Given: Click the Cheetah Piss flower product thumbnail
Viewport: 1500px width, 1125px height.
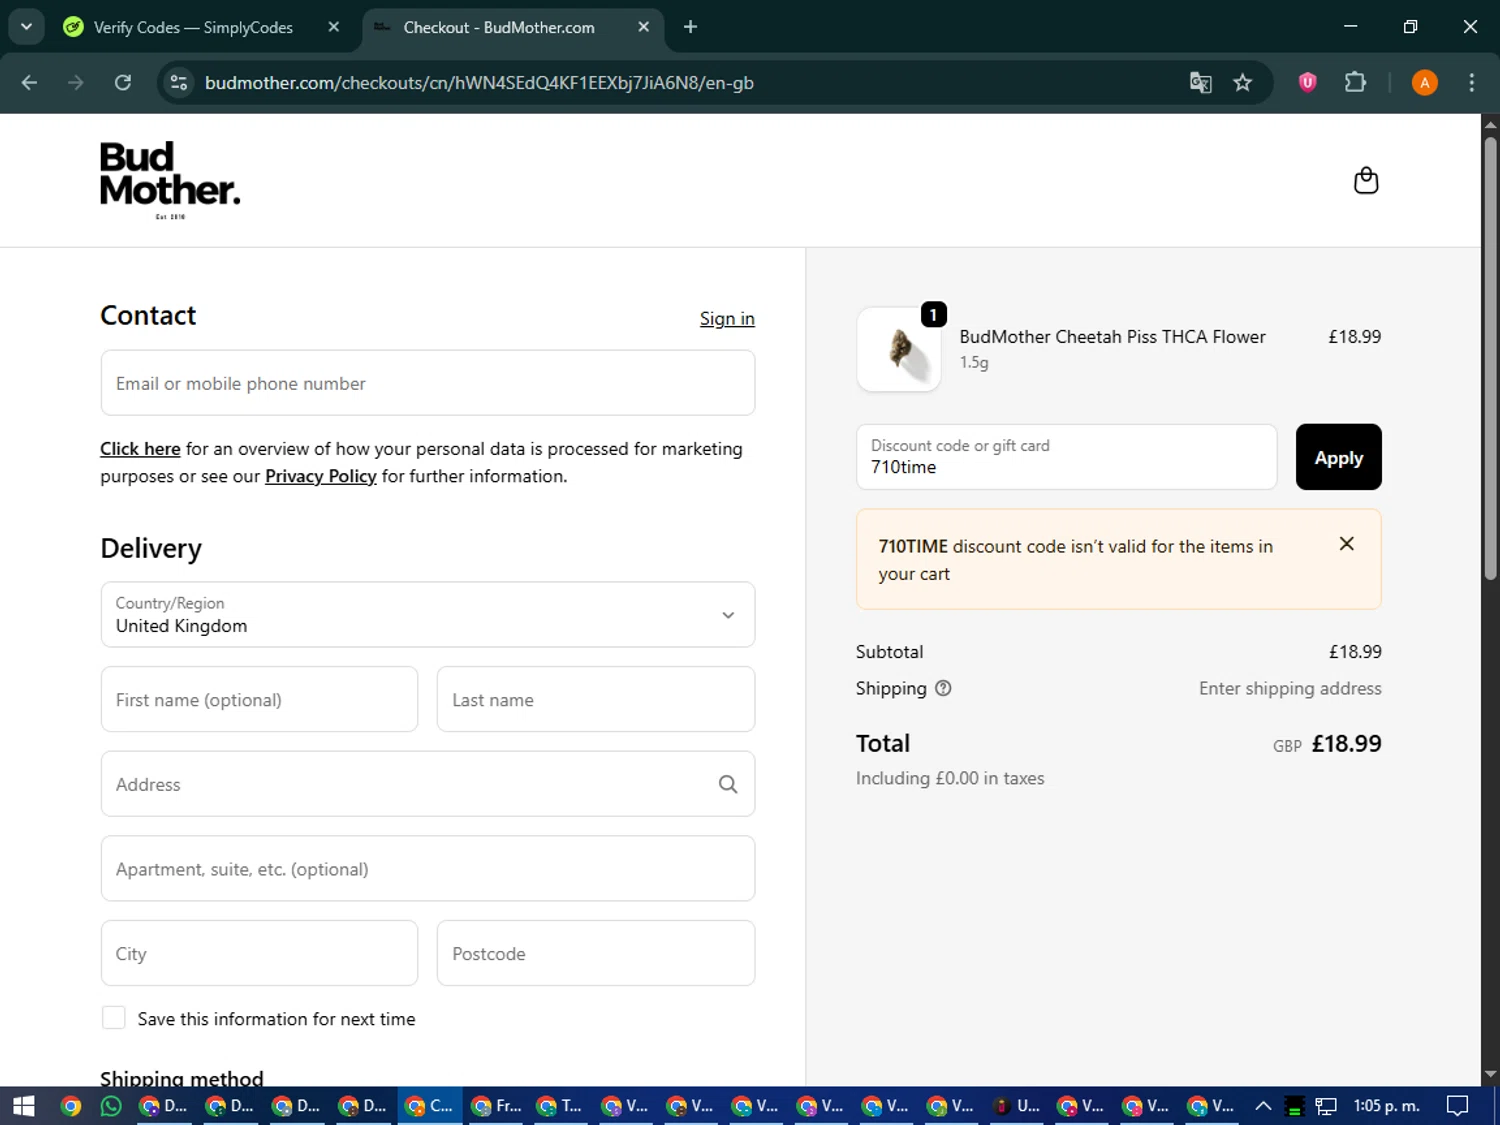Looking at the screenshot, I should (899, 349).
